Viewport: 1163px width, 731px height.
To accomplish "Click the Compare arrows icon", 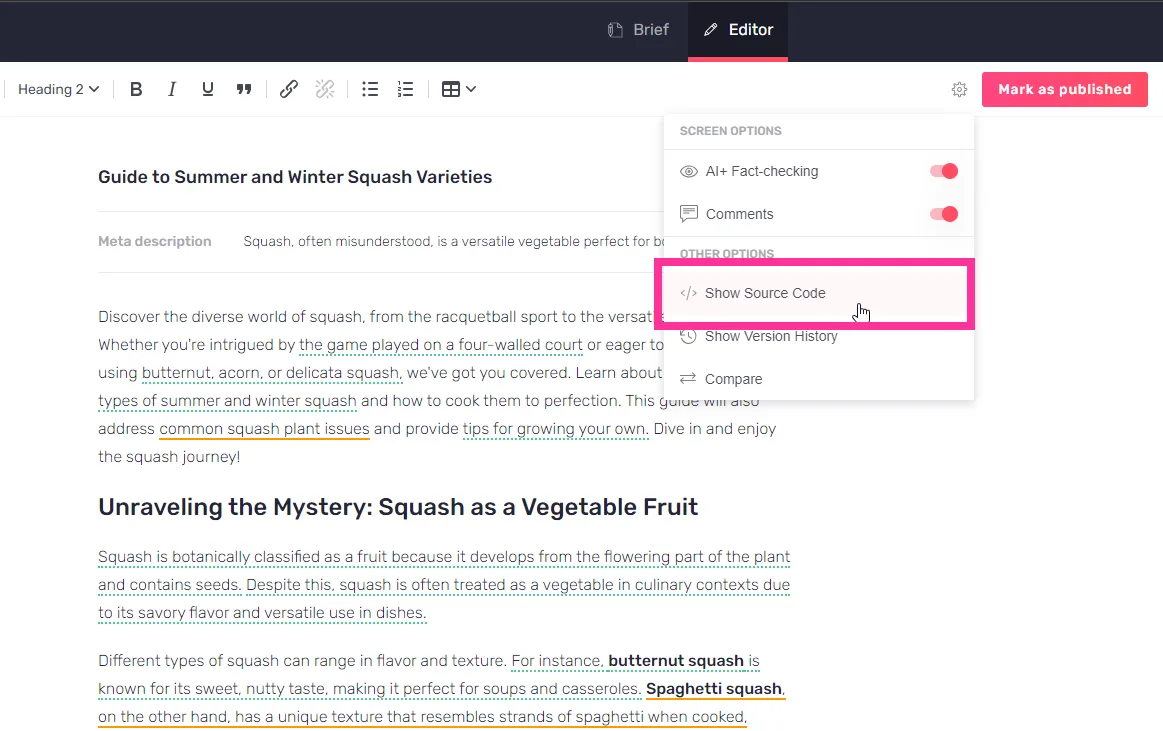I will click(688, 379).
